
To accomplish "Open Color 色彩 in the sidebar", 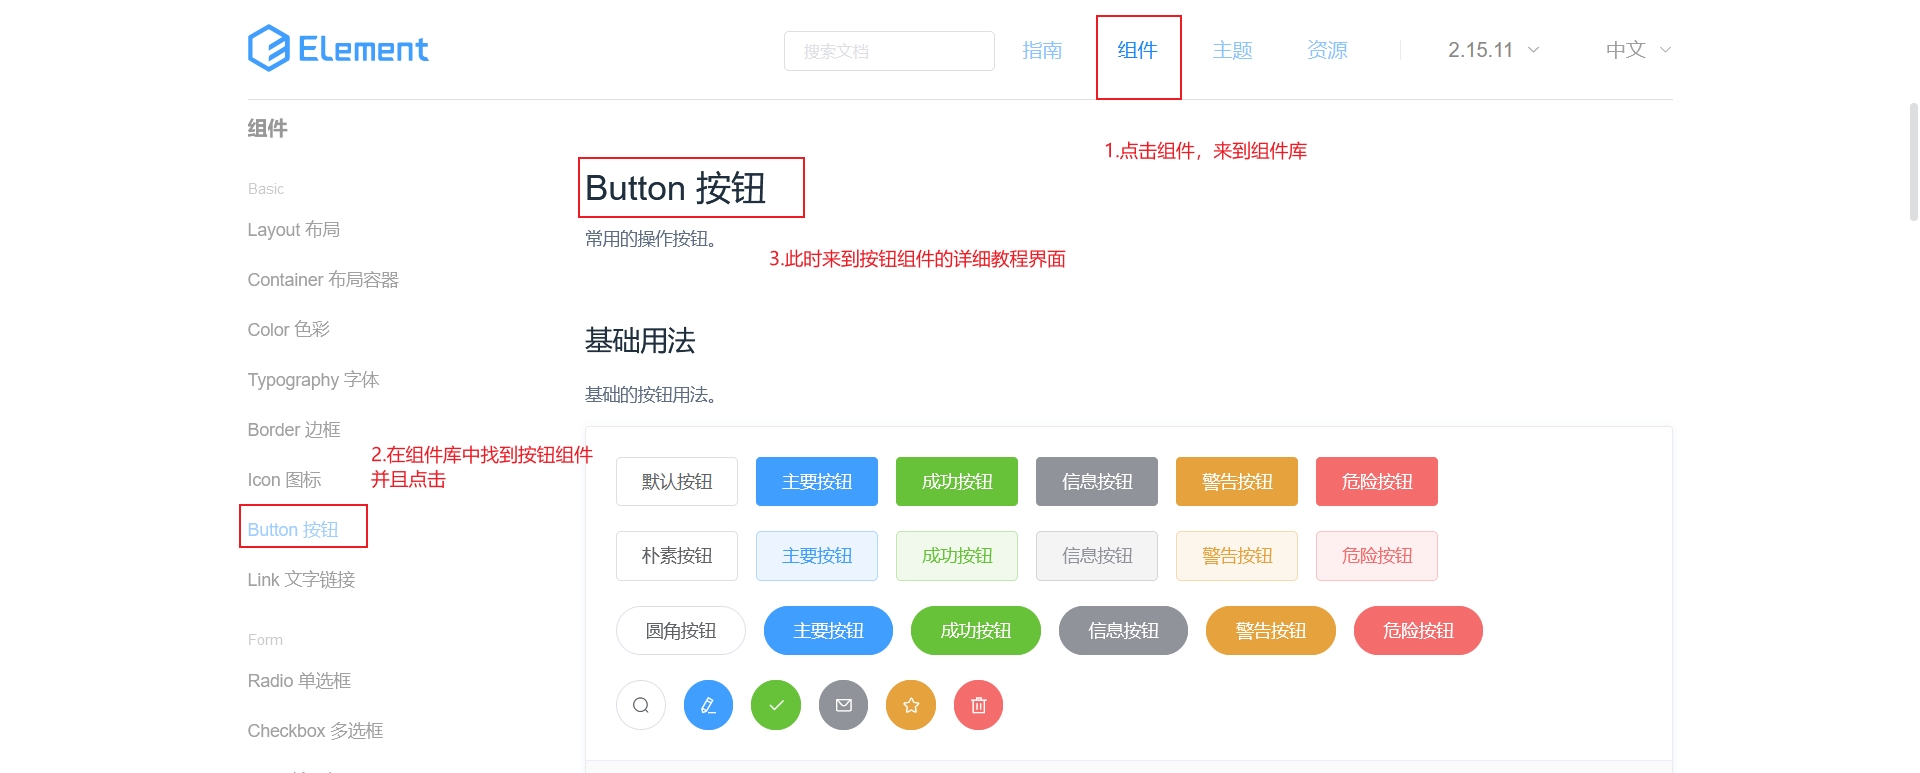I will [288, 329].
